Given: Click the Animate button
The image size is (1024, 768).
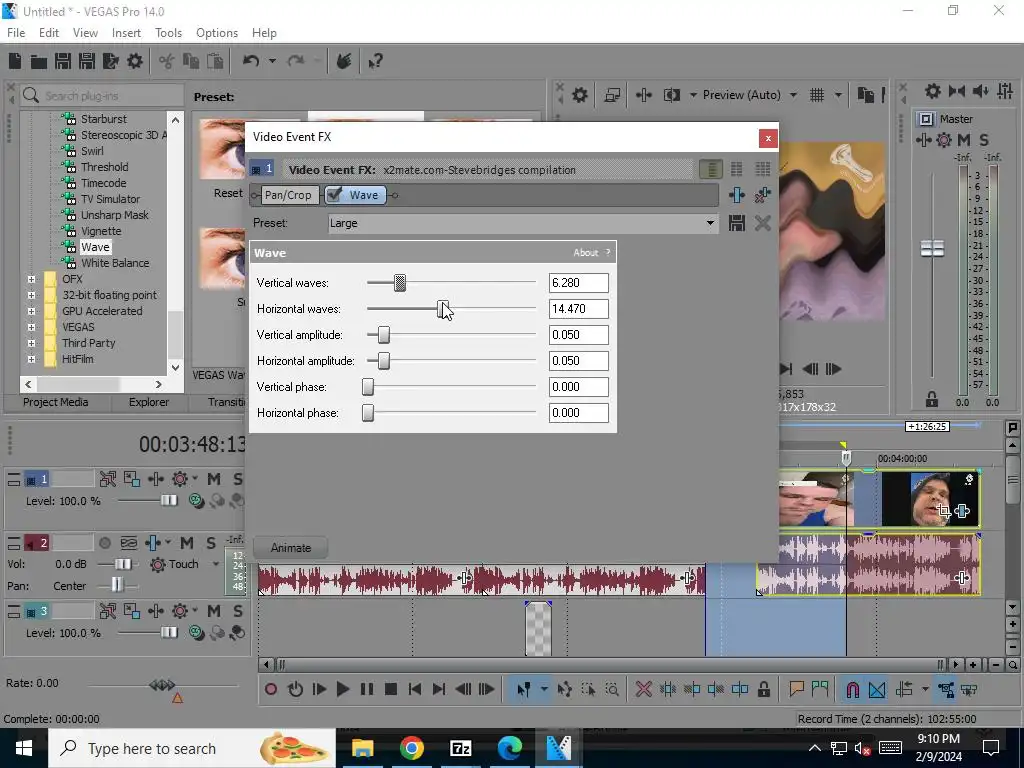Looking at the screenshot, I should pos(291,548).
